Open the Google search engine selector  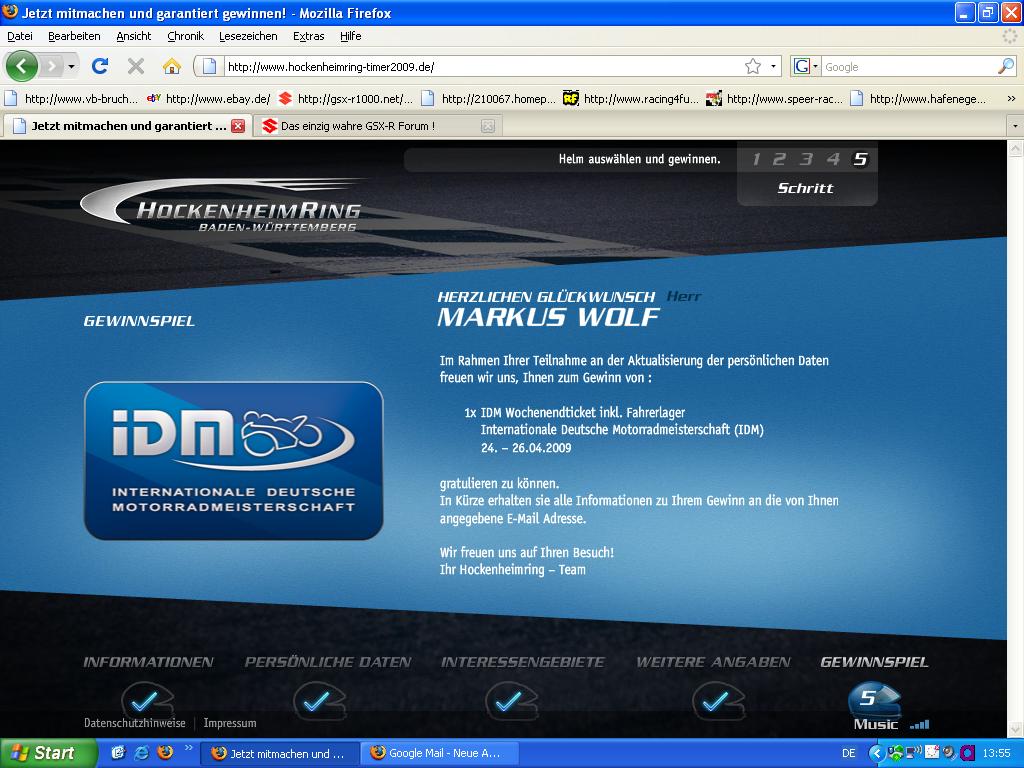[x=805, y=66]
